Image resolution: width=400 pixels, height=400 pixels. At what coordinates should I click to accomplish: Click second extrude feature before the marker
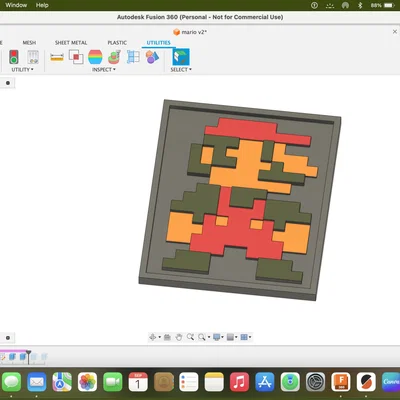click(x=23, y=357)
